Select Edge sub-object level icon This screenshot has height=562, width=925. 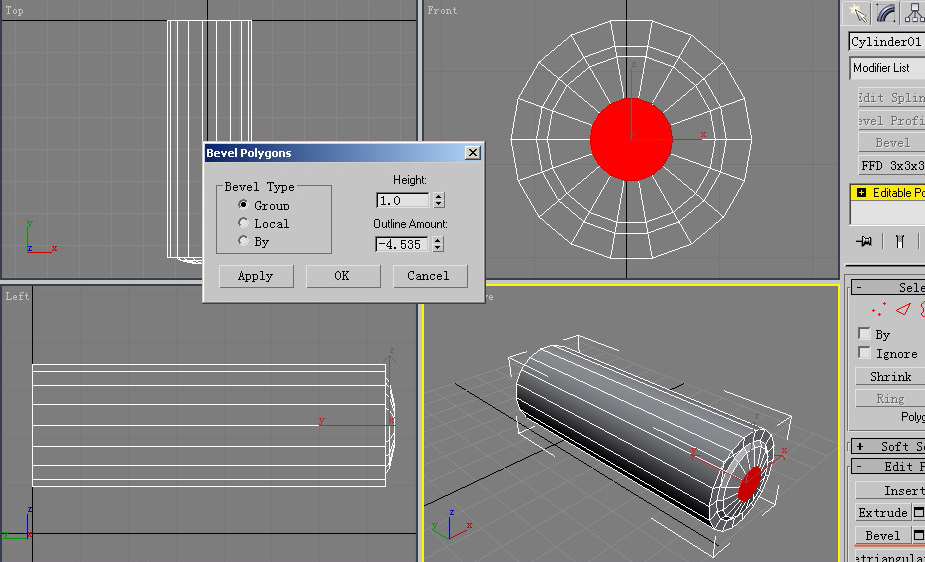[x=903, y=309]
